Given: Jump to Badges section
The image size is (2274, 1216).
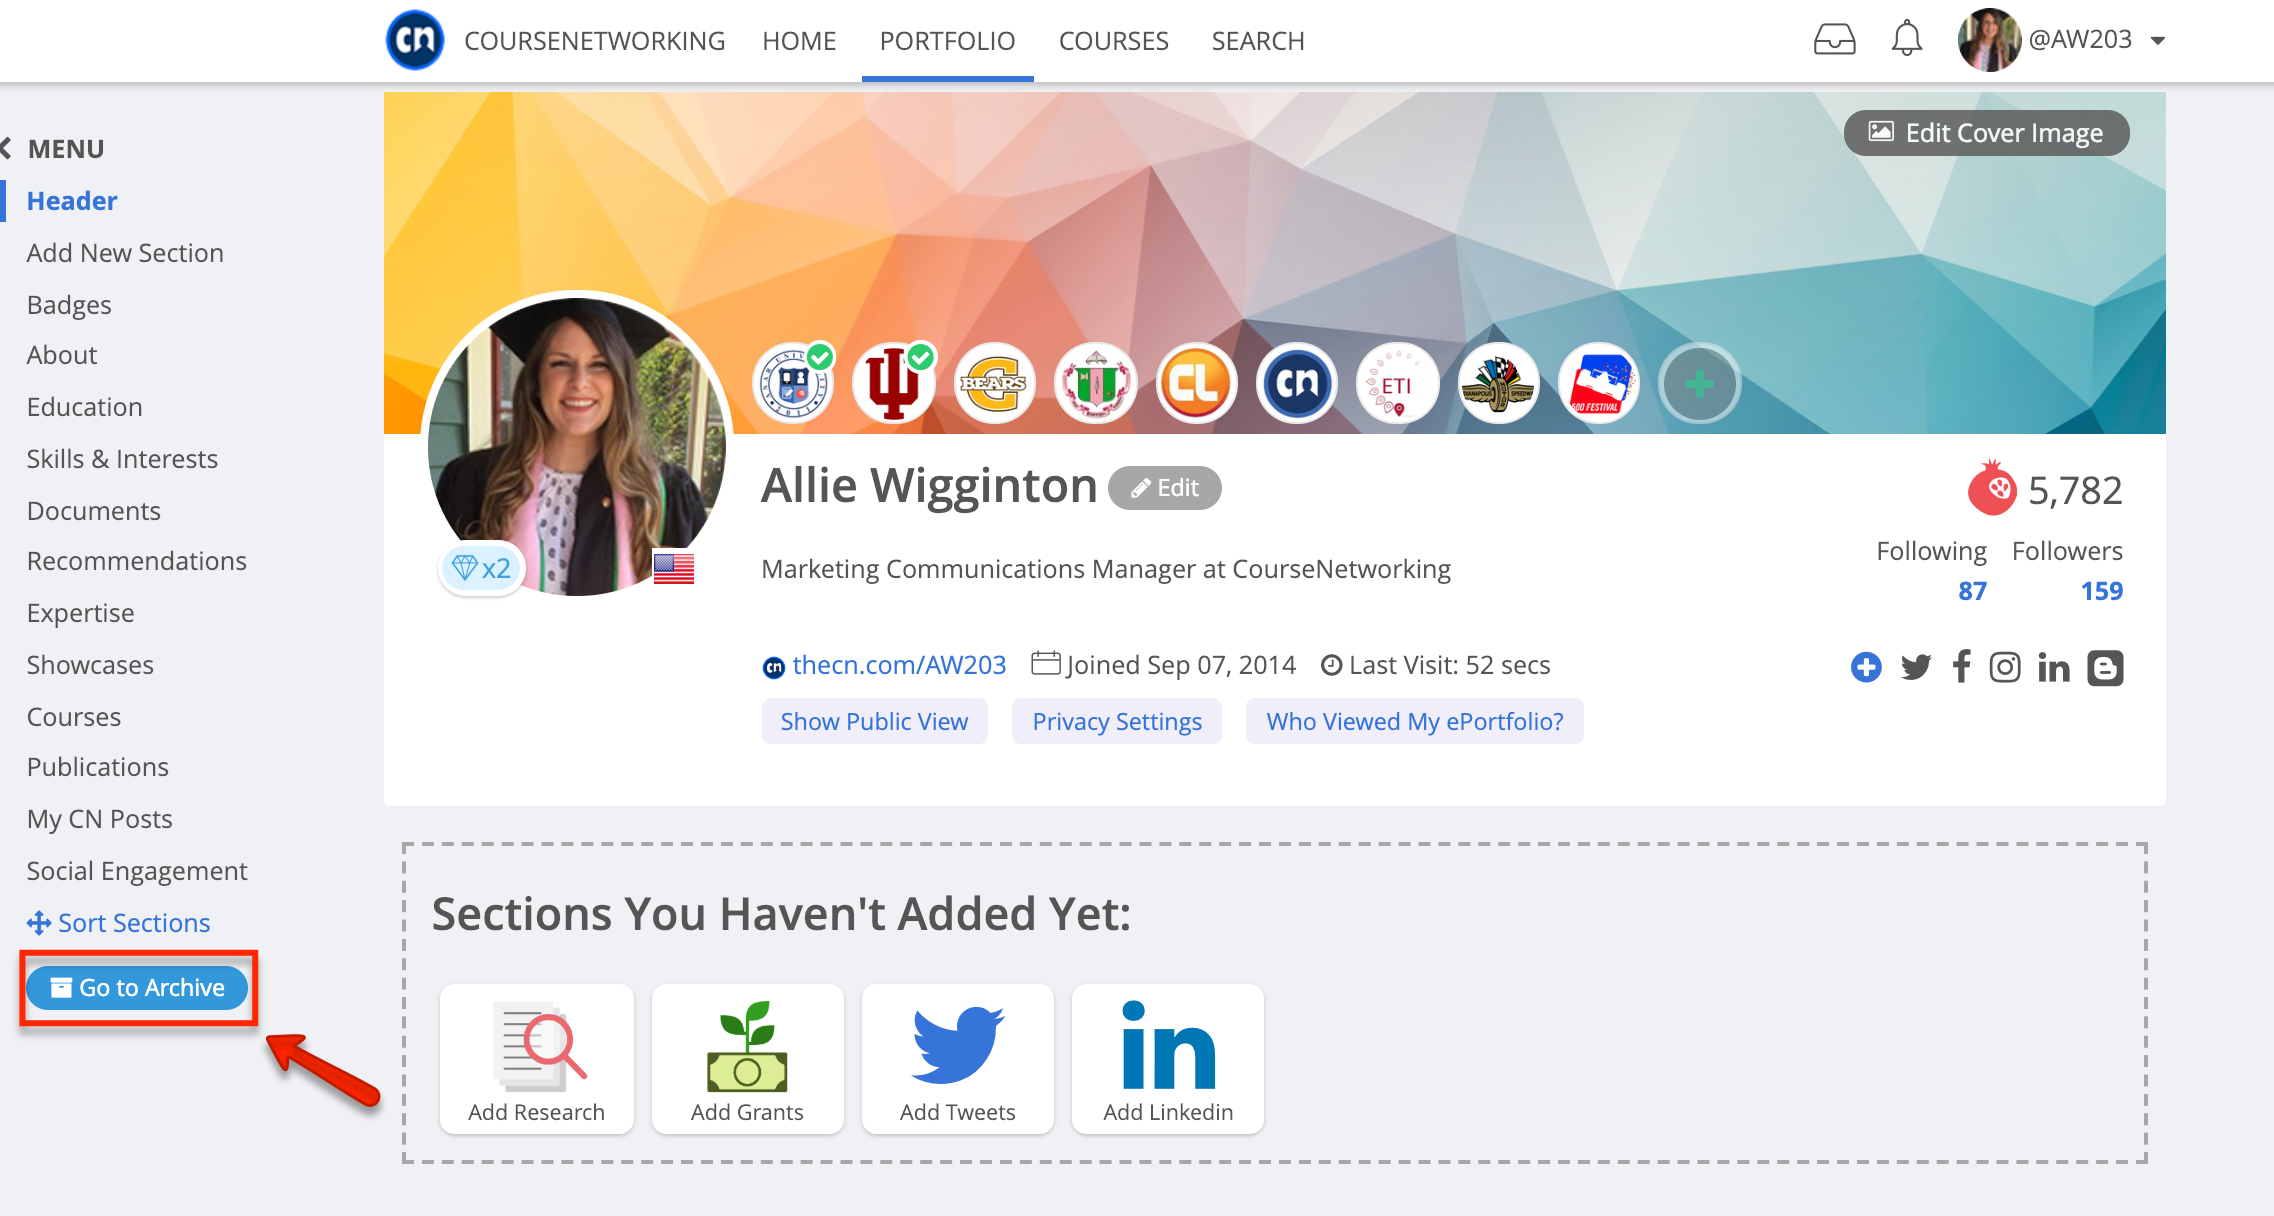Looking at the screenshot, I should pos(69,305).
